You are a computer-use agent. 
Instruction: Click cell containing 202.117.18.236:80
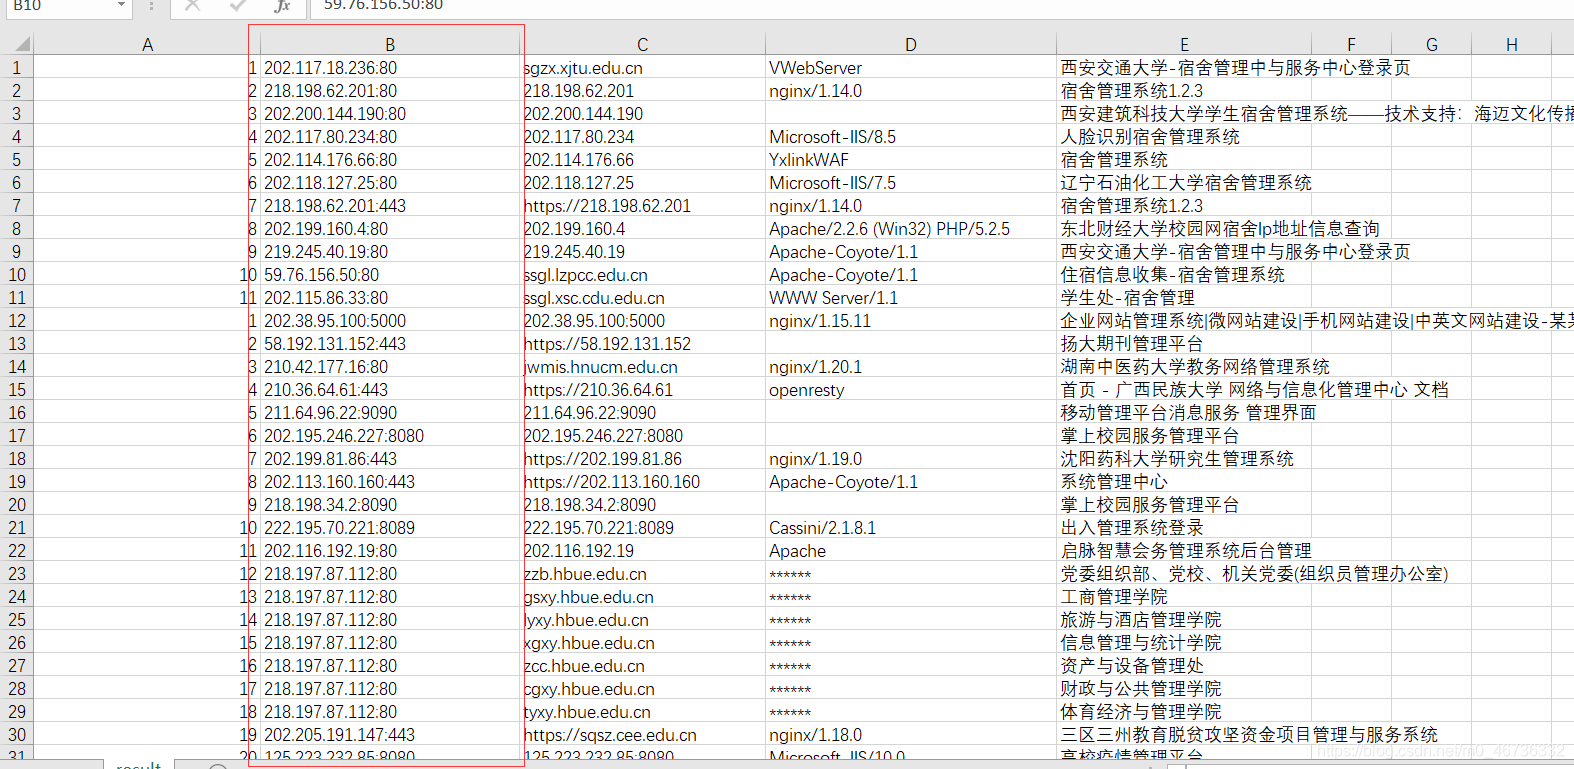pos(390,68)
